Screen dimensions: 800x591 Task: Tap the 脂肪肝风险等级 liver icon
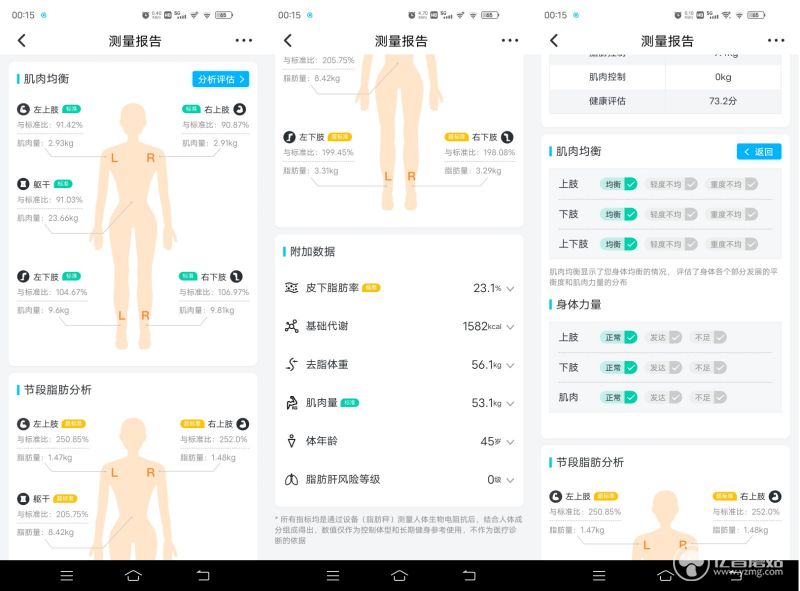pos(291,479)
